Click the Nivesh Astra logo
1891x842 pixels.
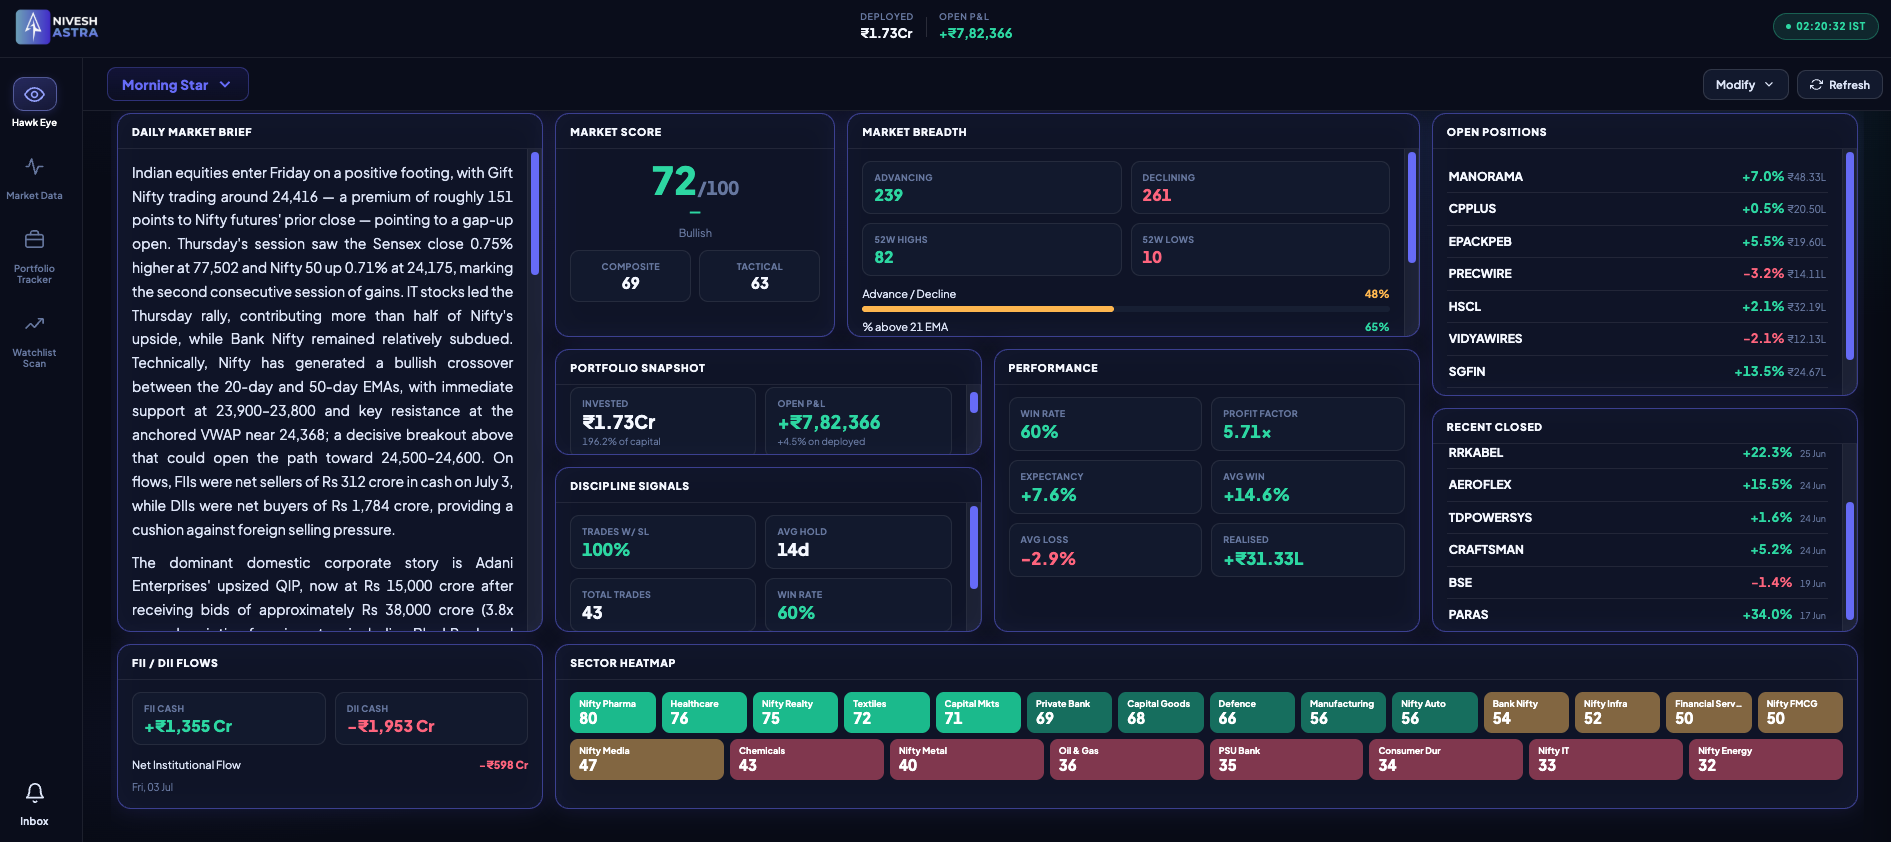[57, 27]
